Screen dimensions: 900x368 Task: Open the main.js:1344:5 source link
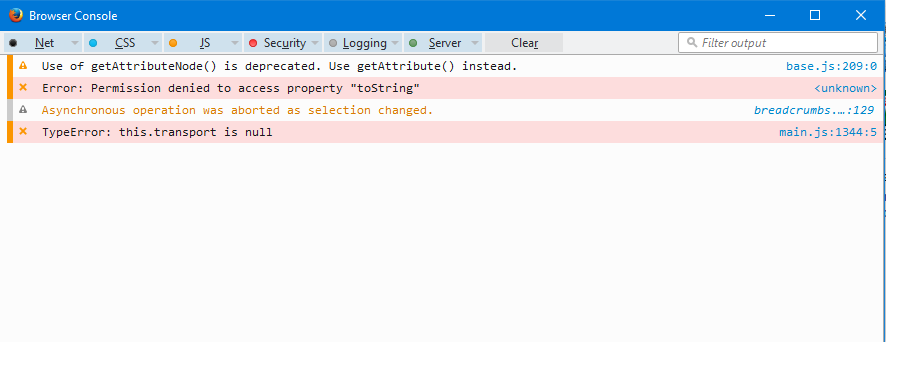click(828, 132)
